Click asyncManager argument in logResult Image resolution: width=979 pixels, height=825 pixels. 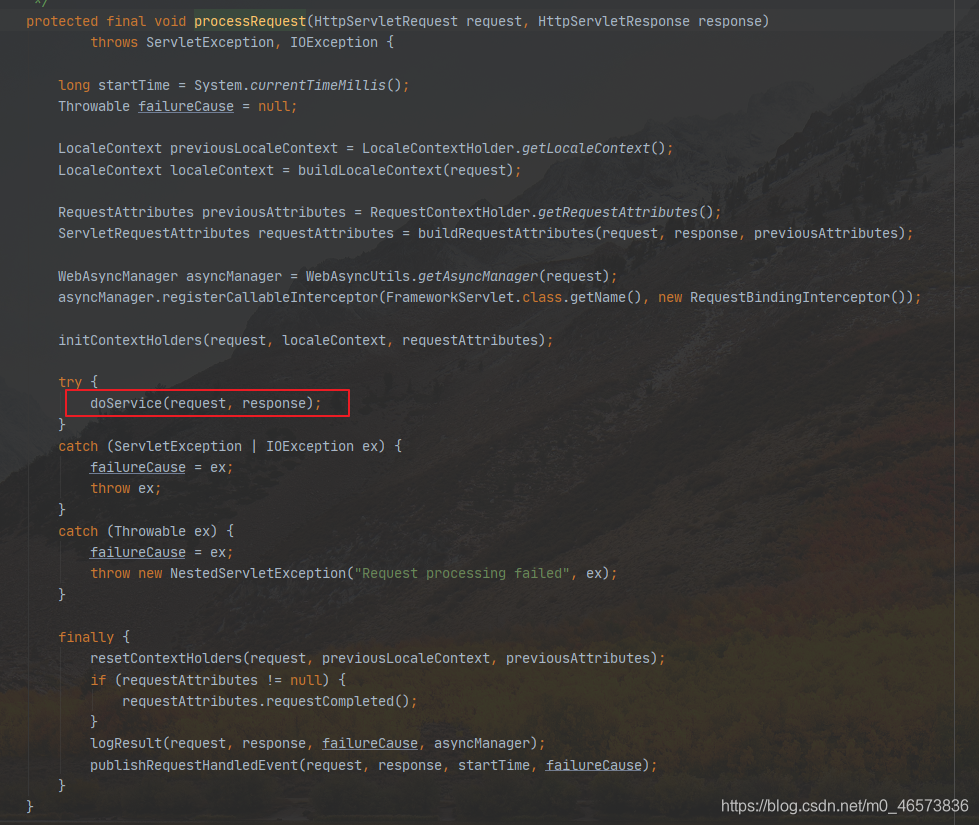pos(481,743)
